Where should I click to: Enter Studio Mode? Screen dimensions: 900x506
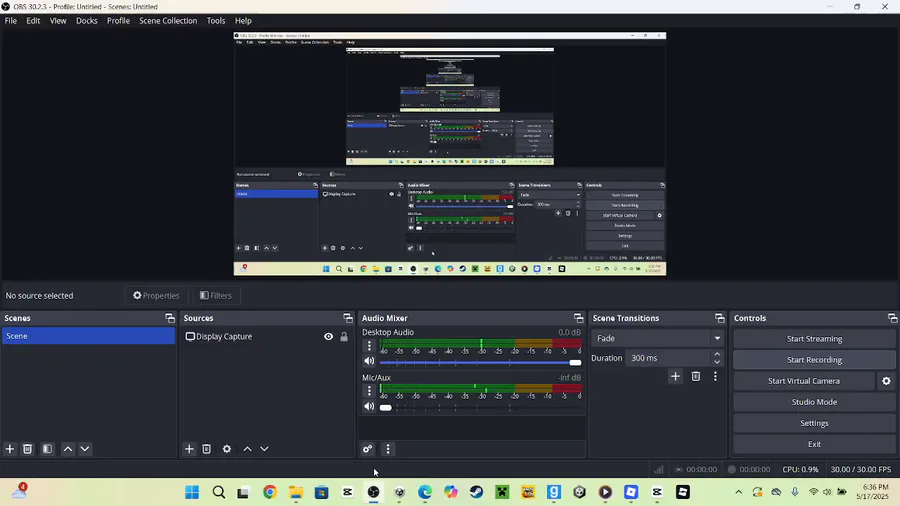(x=814, y=402)
